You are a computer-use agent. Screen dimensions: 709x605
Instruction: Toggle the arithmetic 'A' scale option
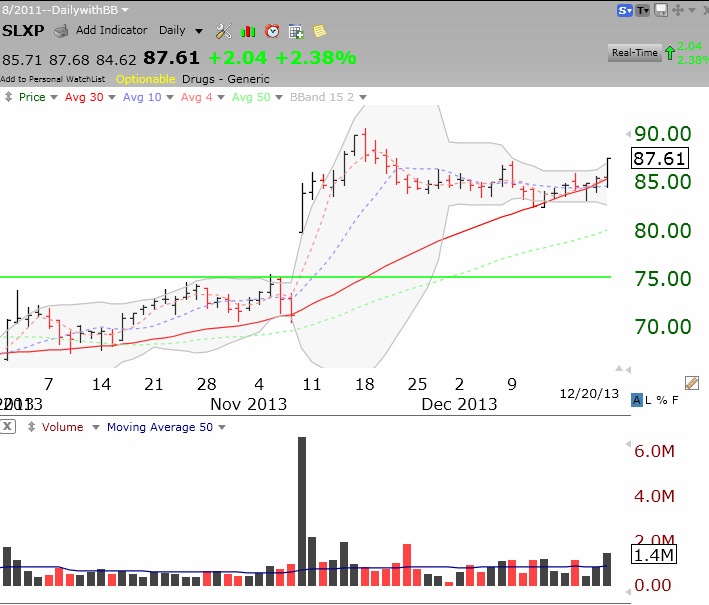637,401
